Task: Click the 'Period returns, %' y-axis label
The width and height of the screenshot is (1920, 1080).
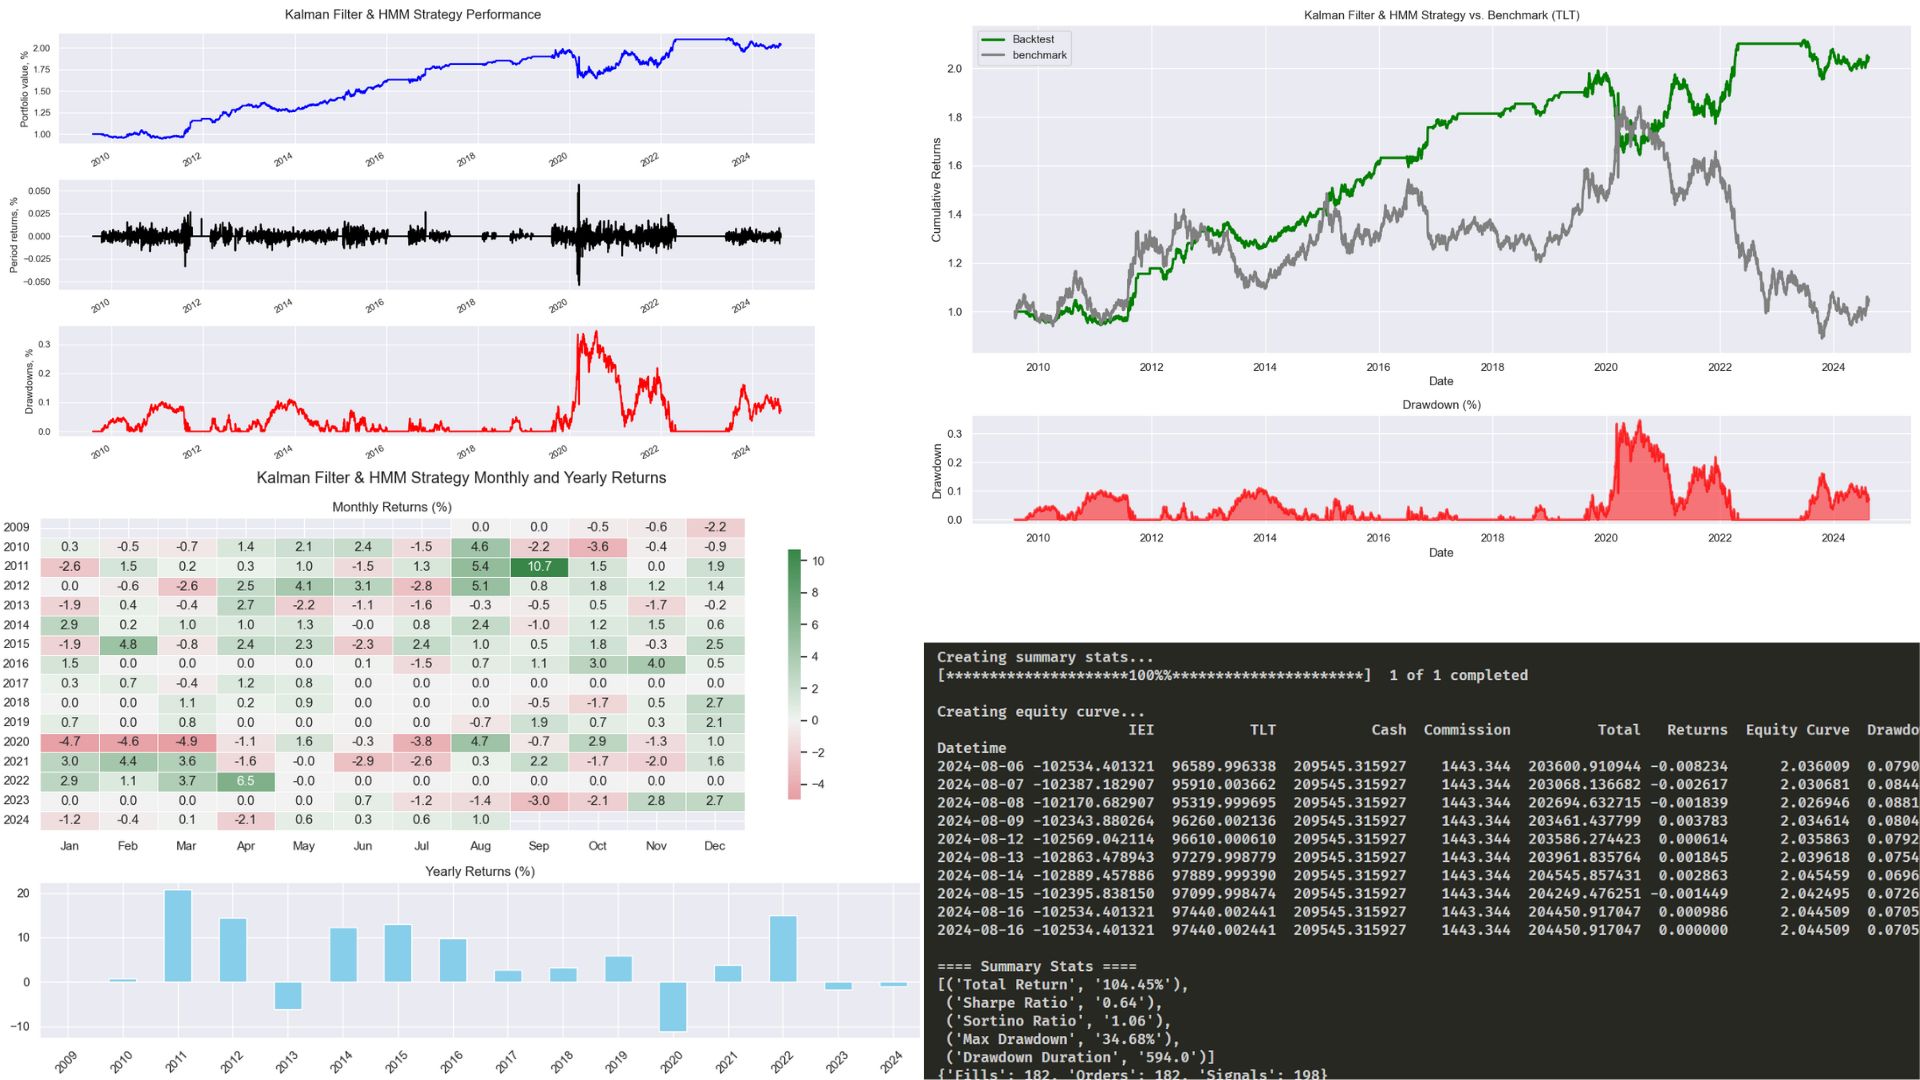Action: 15,236
